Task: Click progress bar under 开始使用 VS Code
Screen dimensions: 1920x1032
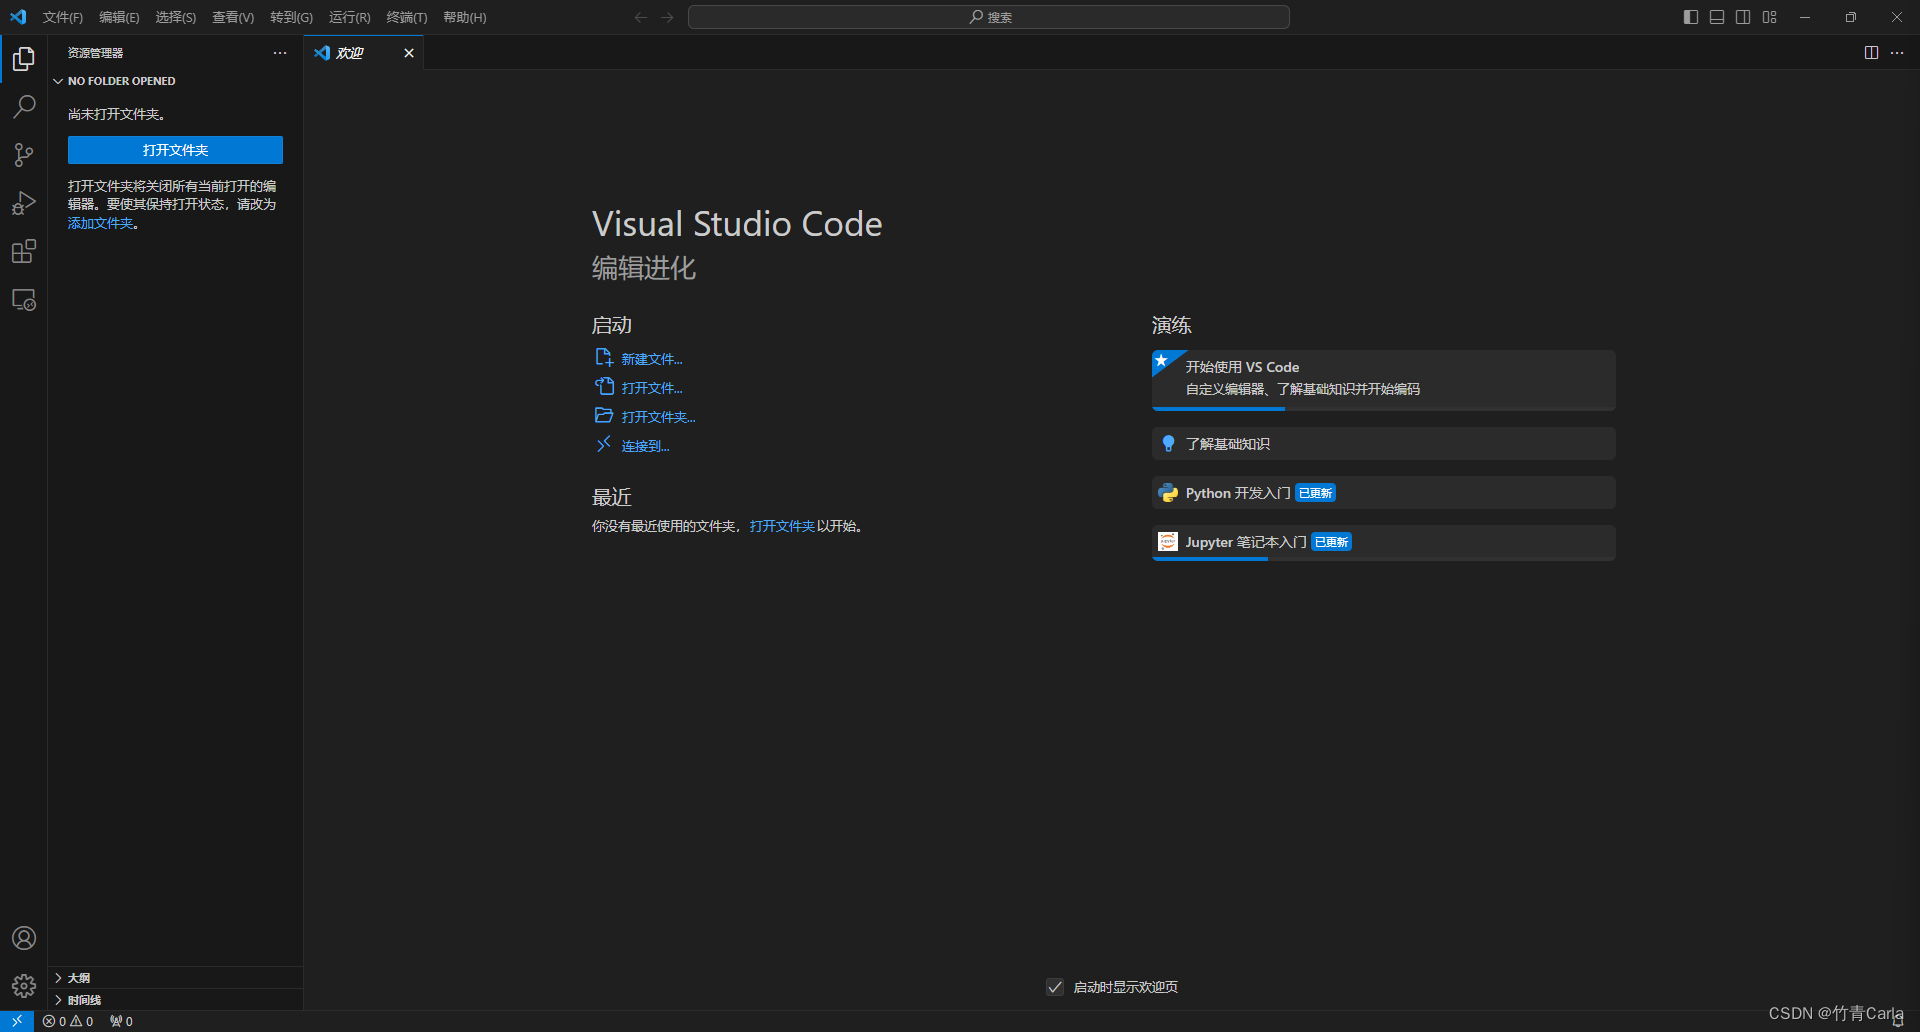Action: click(1383, 409)
